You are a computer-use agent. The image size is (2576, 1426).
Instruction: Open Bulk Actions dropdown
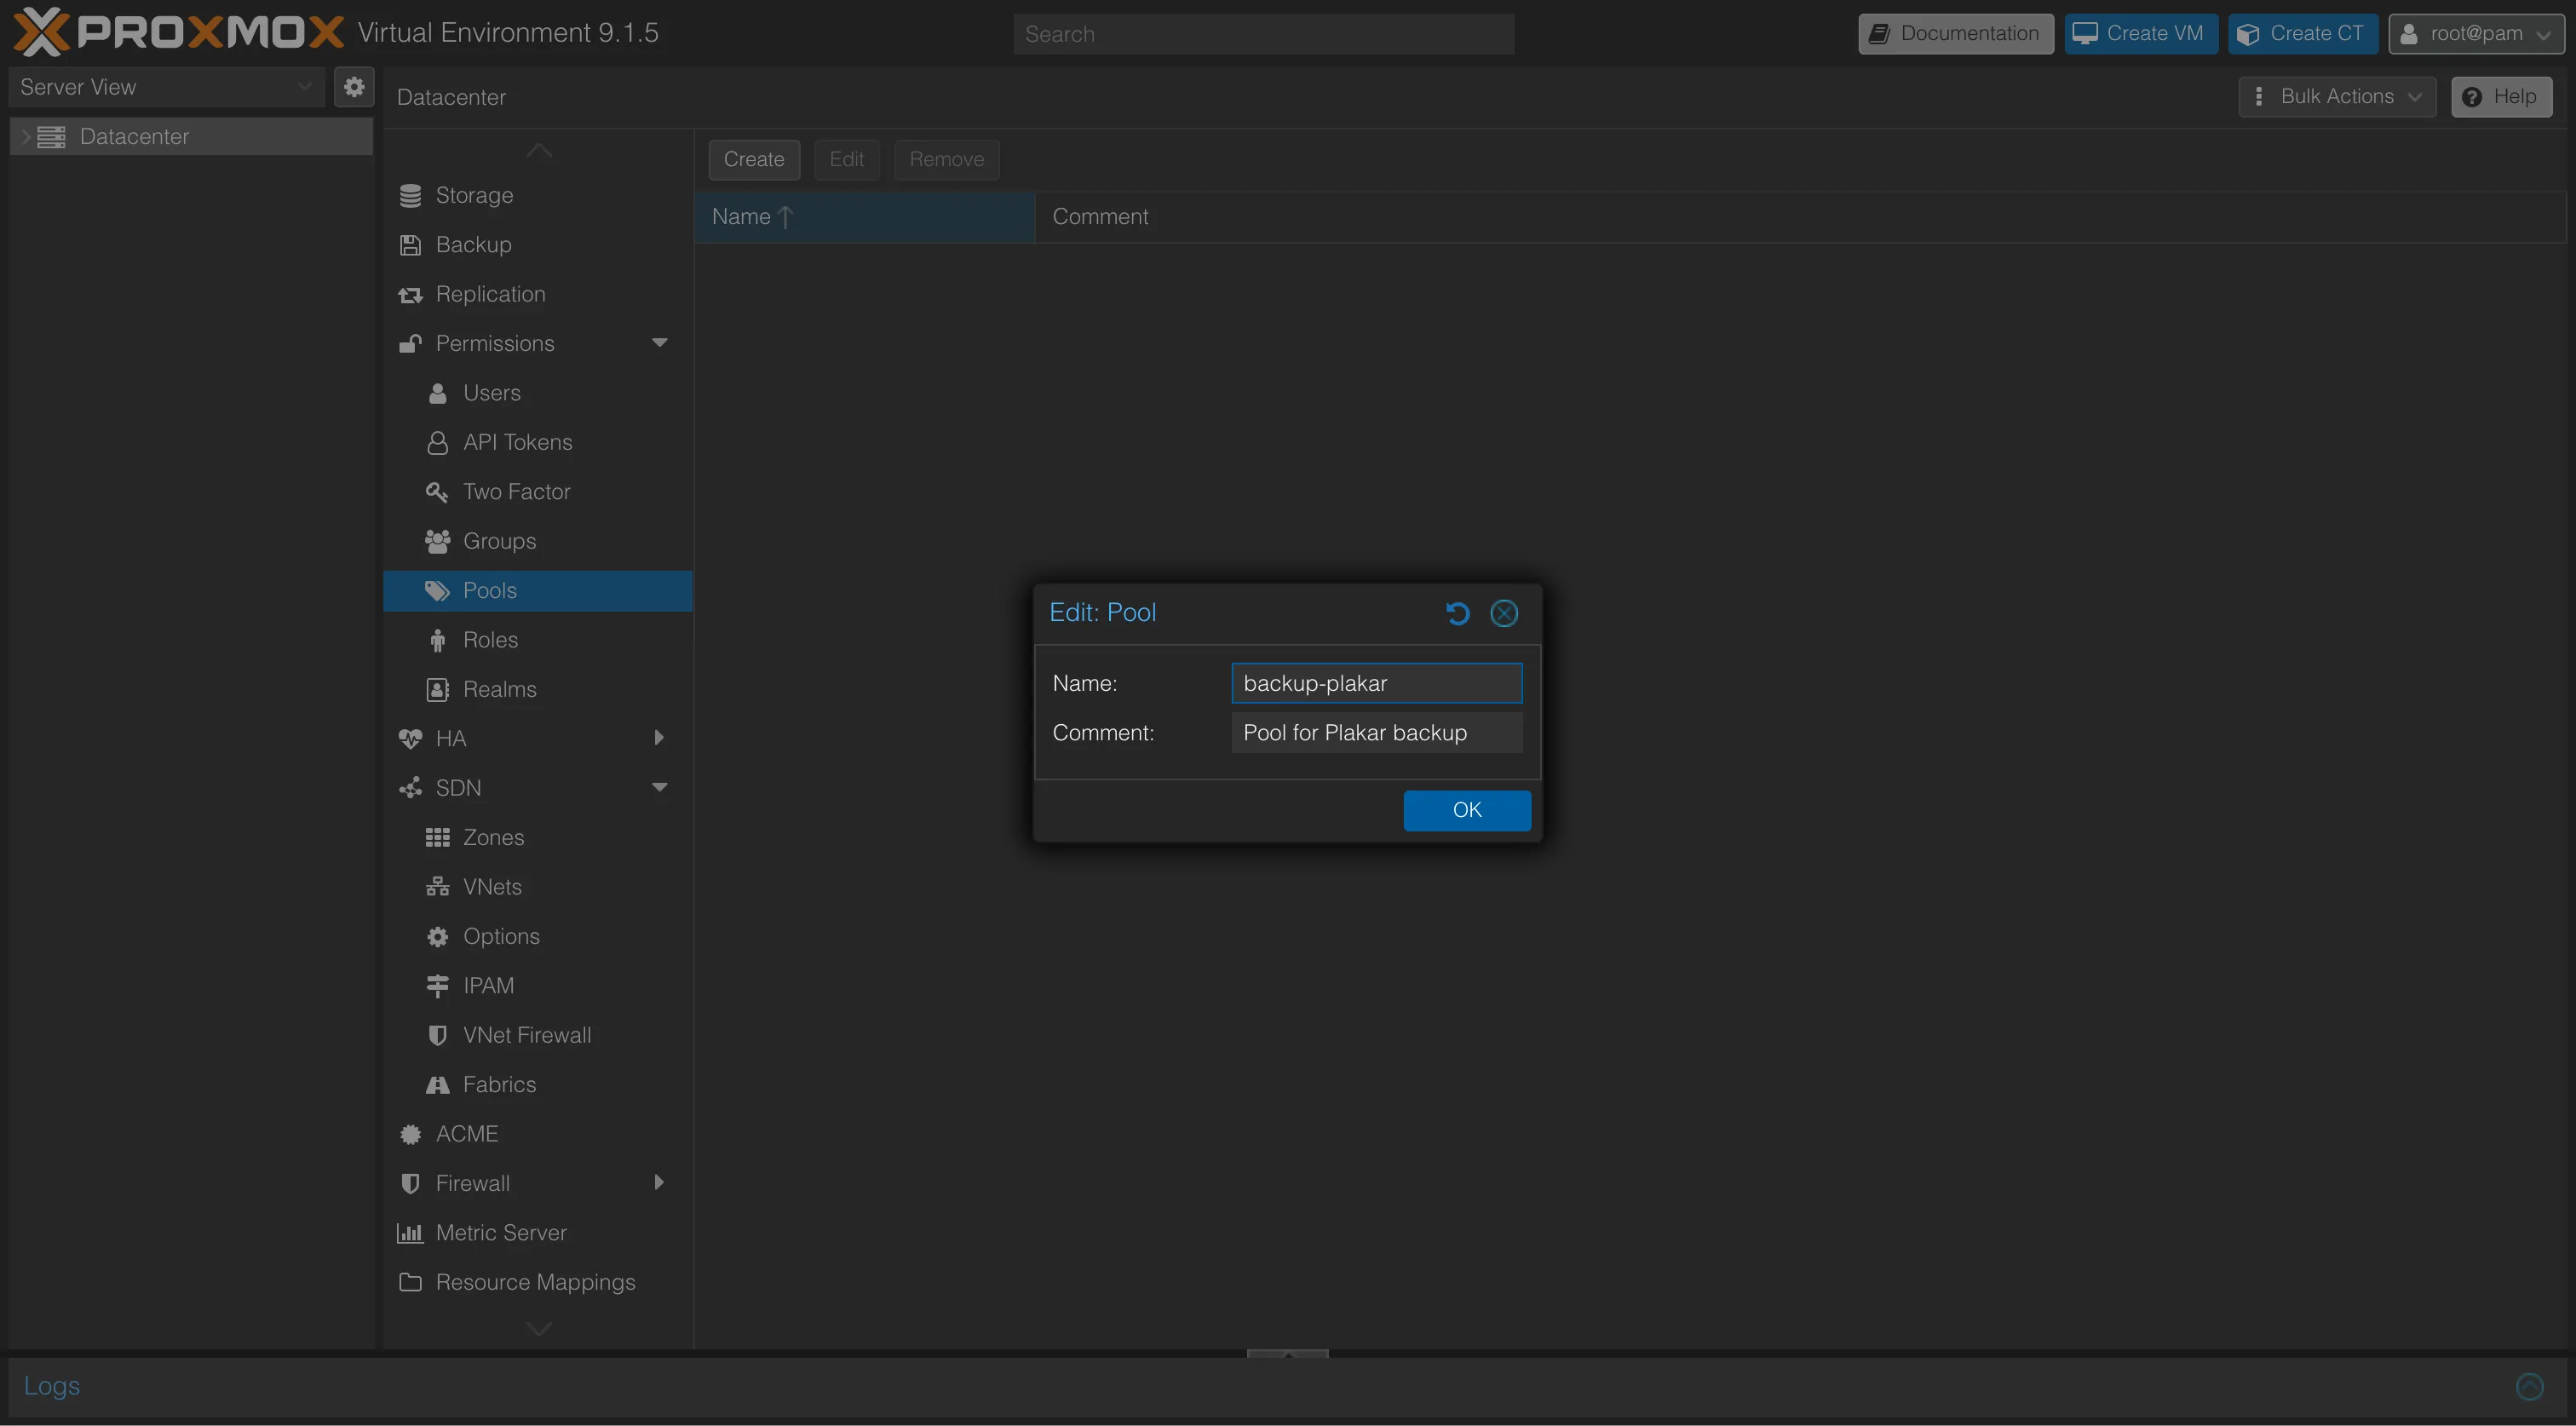(2337, 97)
